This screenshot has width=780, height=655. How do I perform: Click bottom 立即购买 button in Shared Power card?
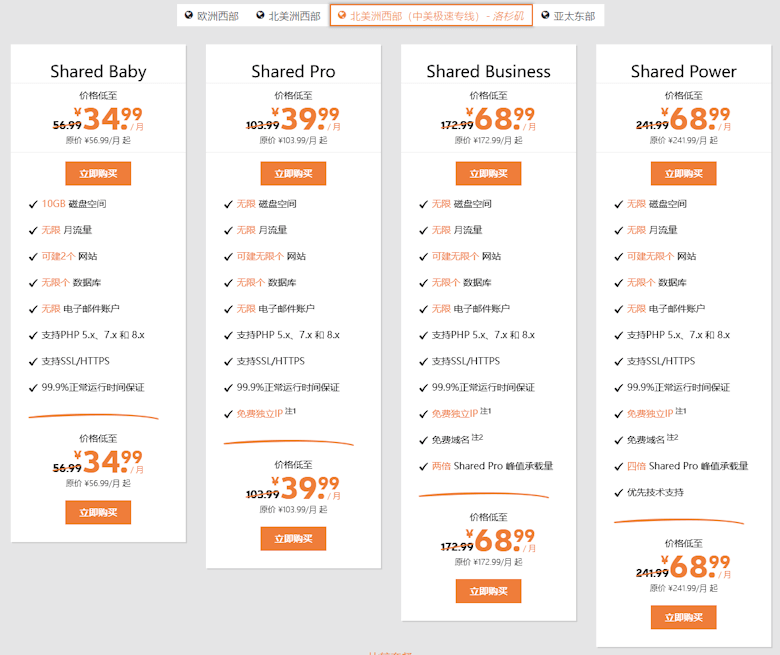click(x=683, y=617)
